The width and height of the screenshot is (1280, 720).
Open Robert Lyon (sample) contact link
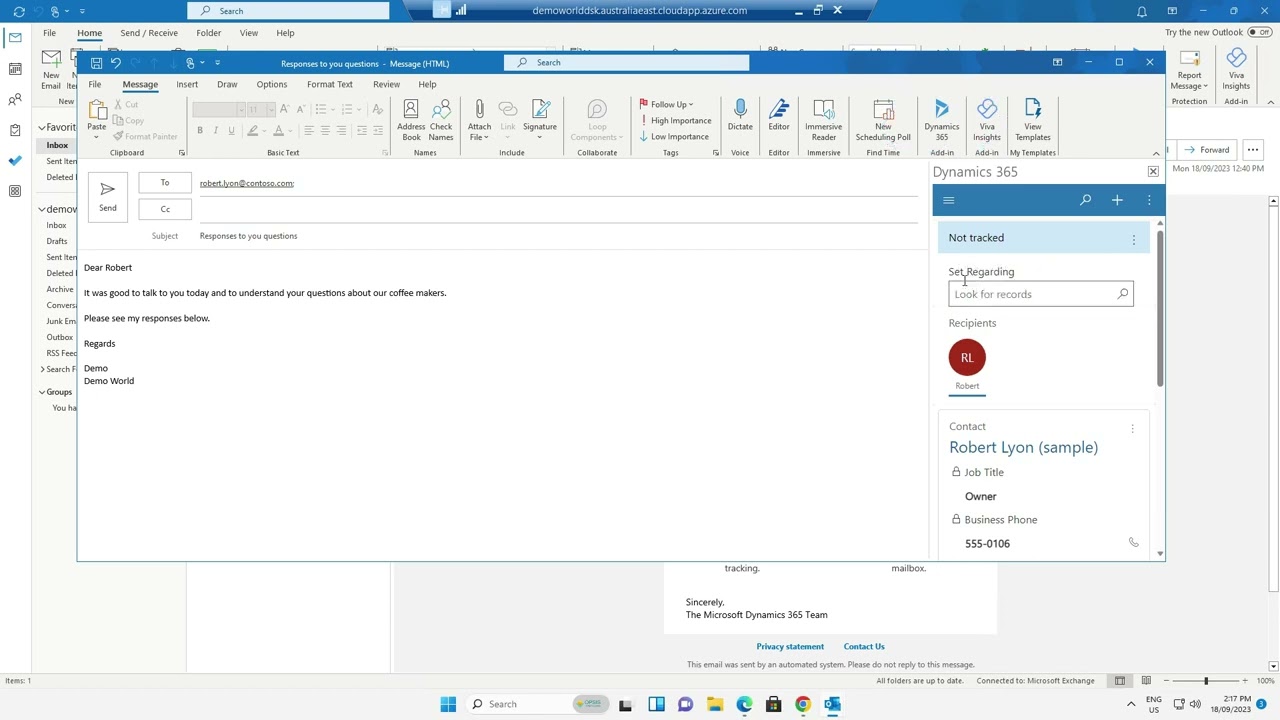pyautogui.click(x=1023, y=447)
